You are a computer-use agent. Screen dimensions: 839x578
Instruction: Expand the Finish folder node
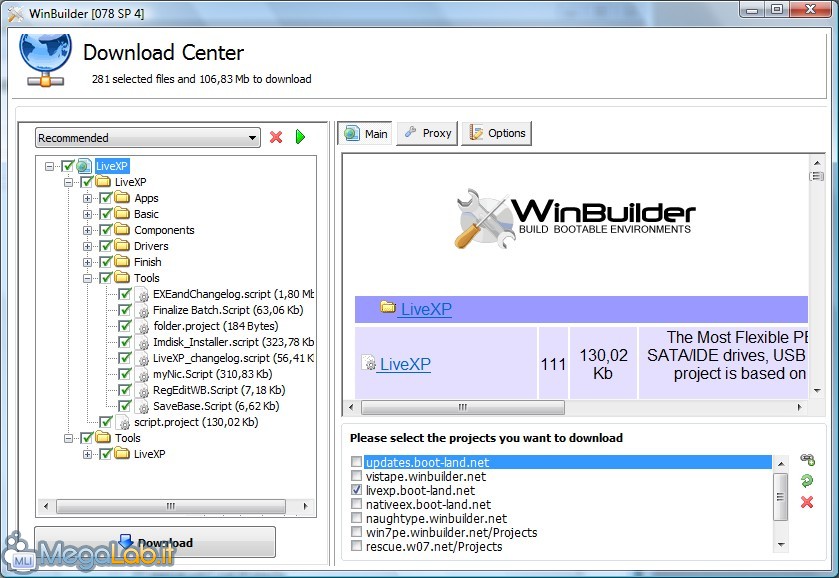coord(87,262)
